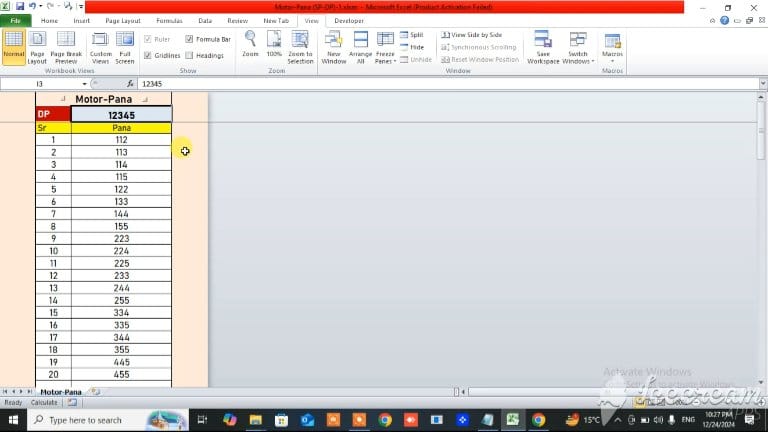Switch to Full Screen view
Screen dimensions: 768x432
point(125,47)
